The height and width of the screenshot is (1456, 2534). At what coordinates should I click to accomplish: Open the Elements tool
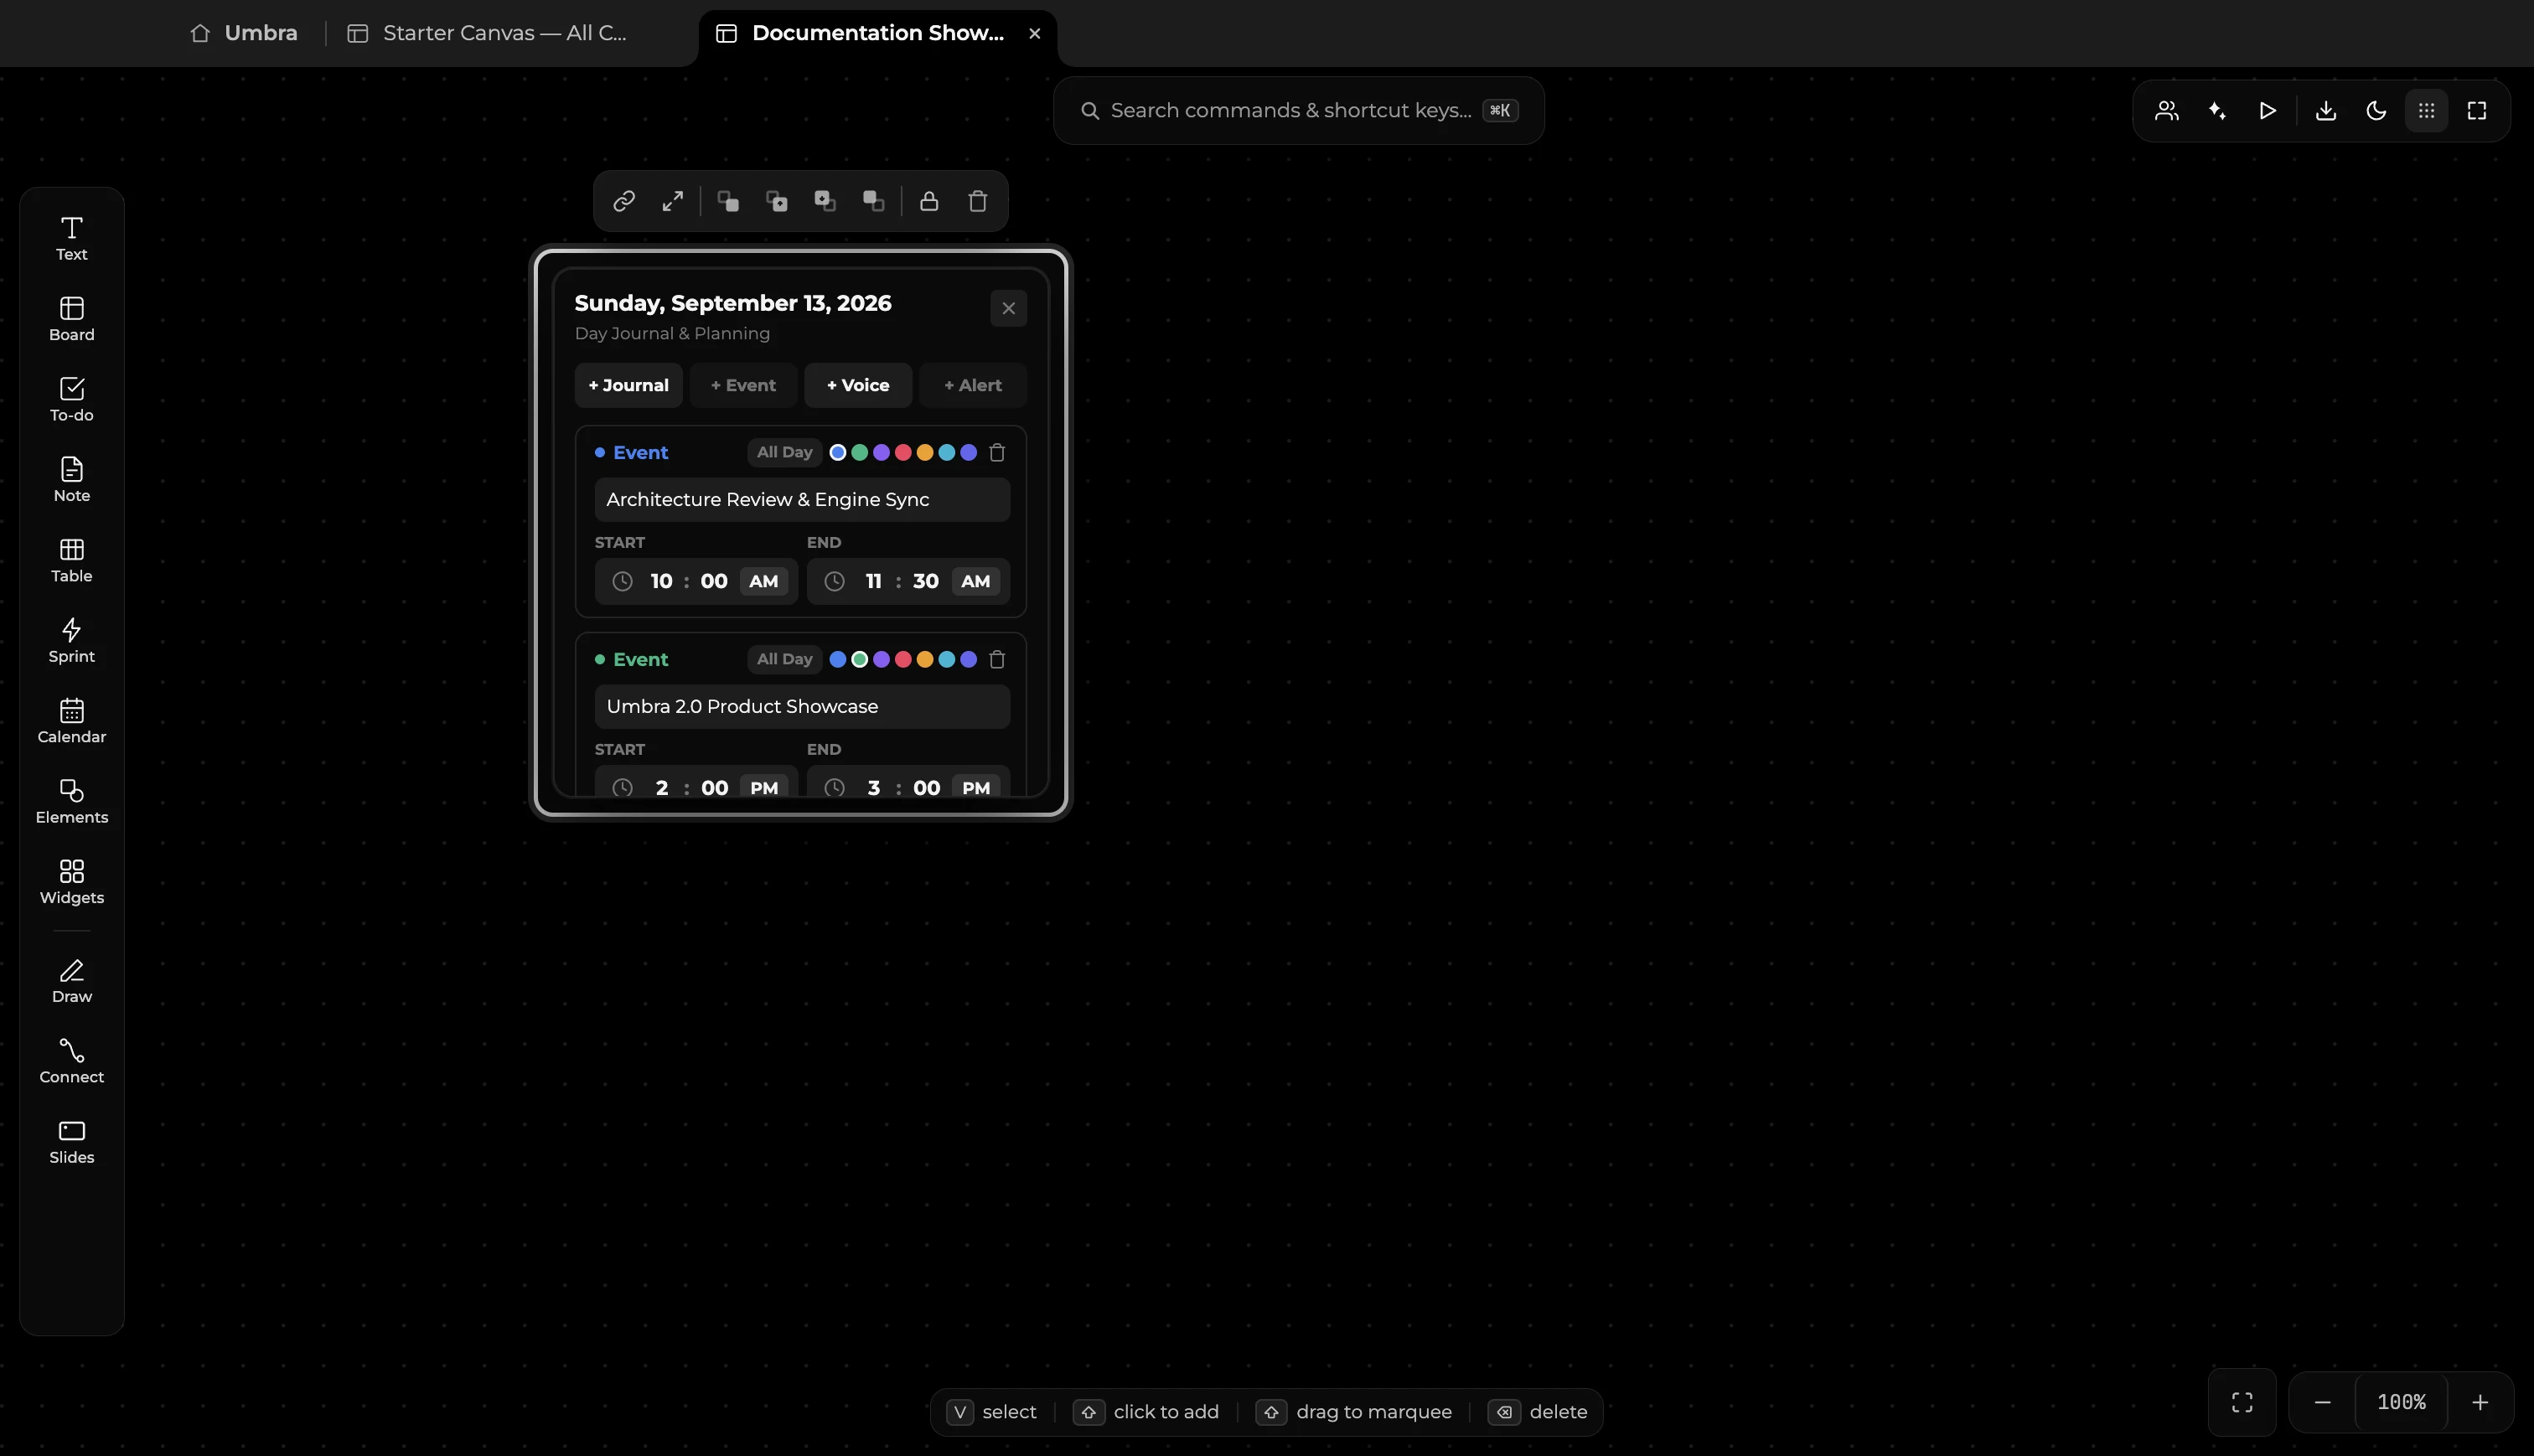[71, 802]
